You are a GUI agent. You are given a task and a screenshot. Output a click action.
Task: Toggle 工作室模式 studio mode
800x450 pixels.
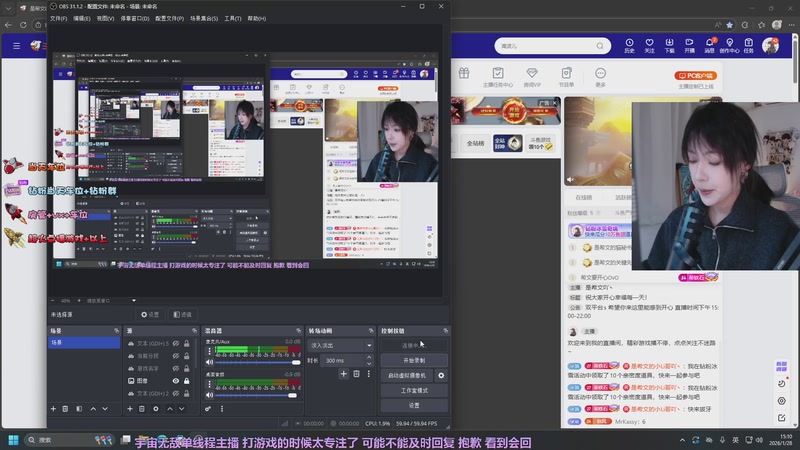414,390
